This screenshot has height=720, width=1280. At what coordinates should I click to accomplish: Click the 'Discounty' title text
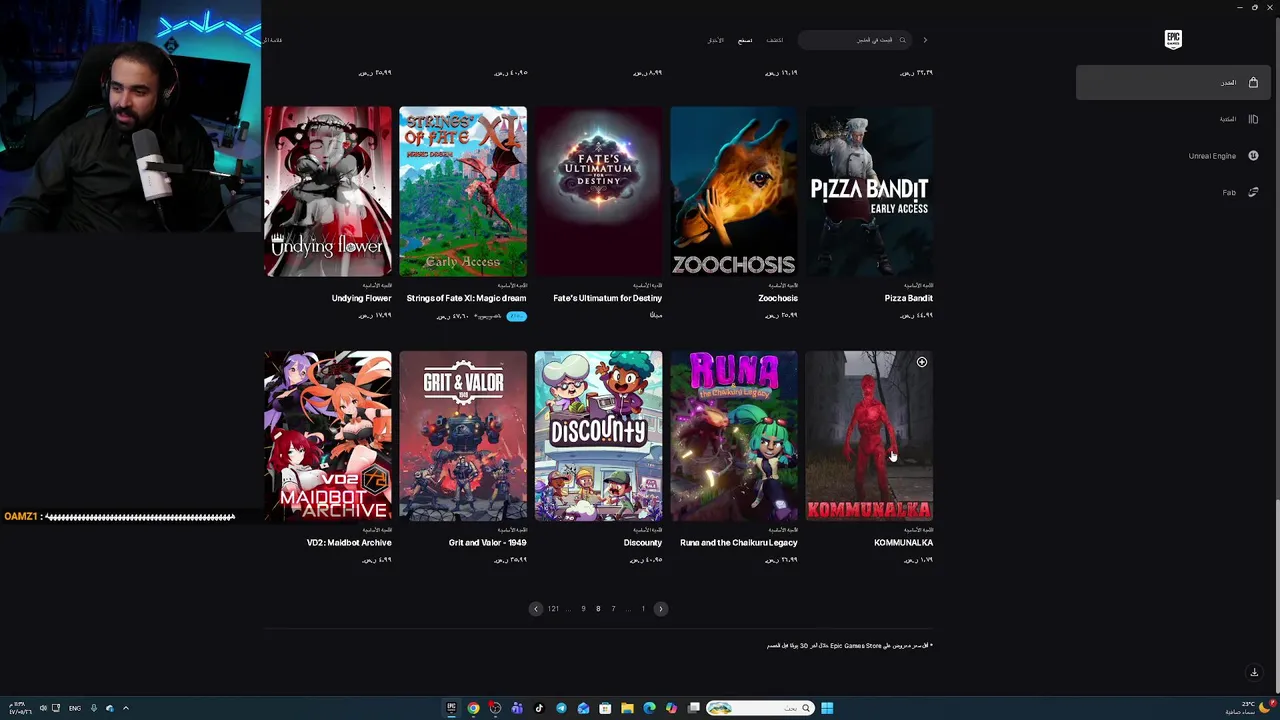point(643,543)
